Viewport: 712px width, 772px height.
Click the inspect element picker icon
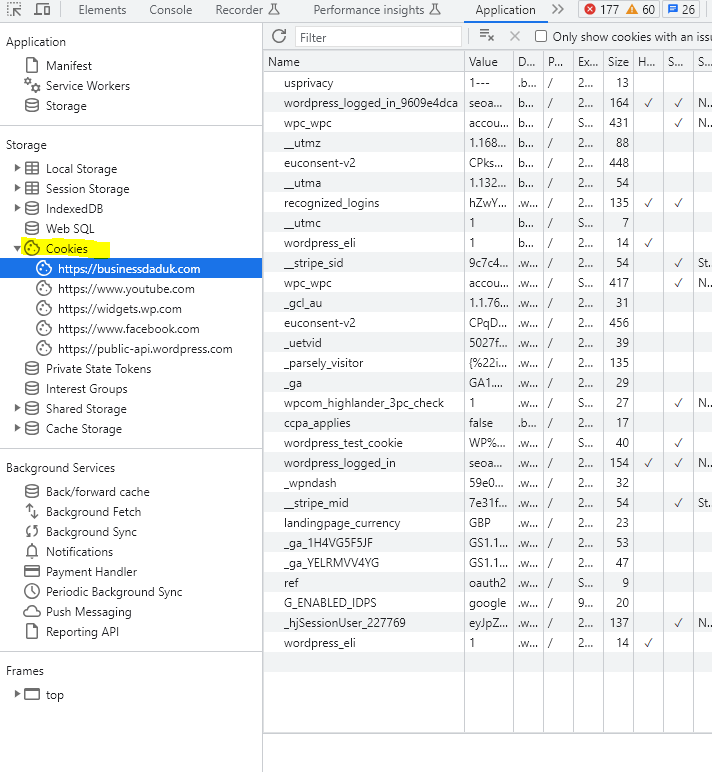(x=14, y=10)
